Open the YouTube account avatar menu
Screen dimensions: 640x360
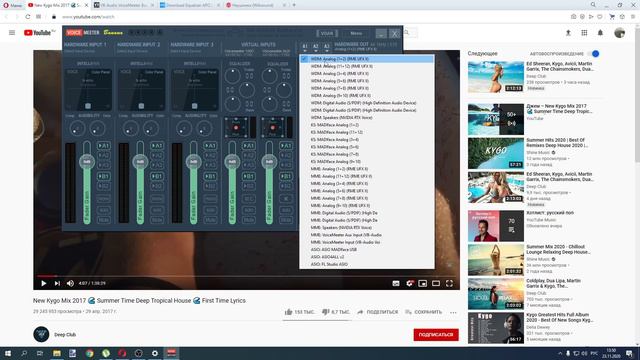coord(620,33)
